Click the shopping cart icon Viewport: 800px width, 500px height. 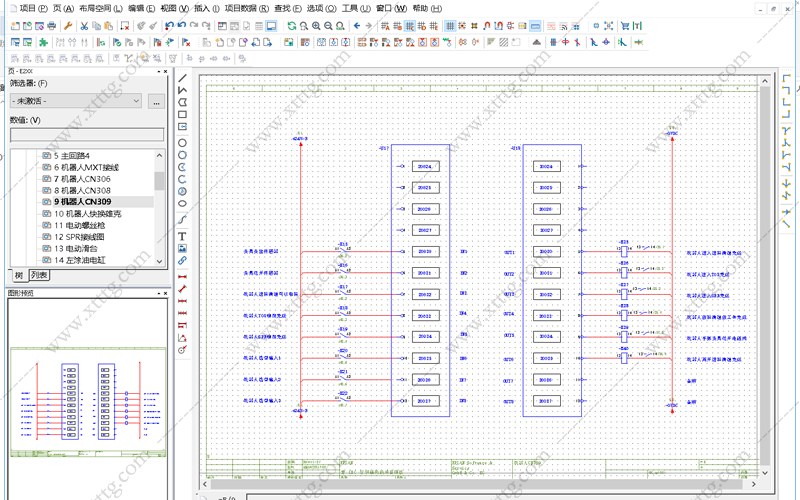tap(624, 26)
